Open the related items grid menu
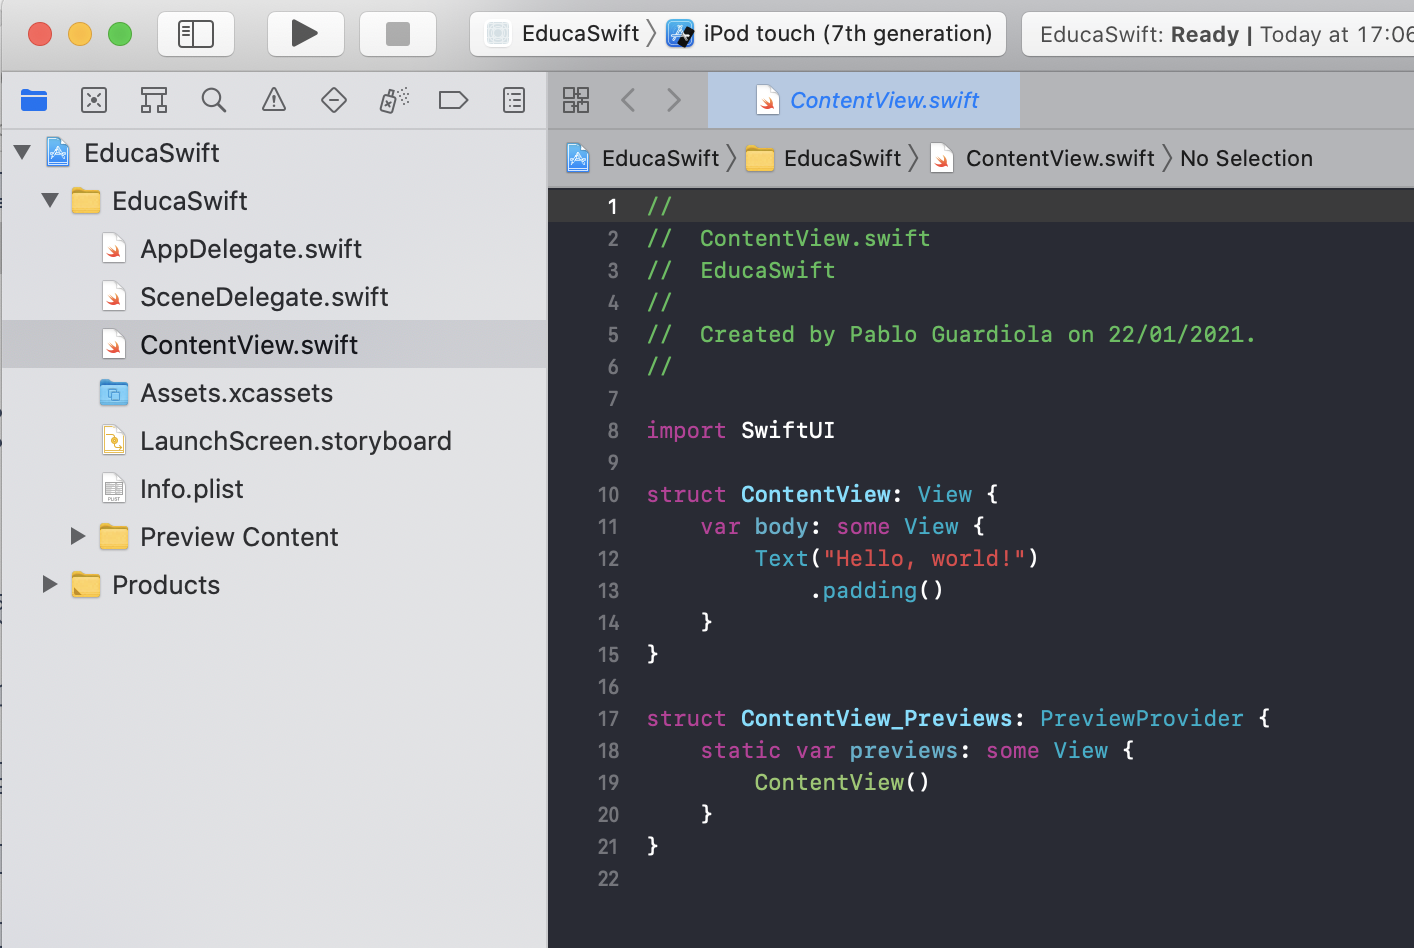The image size is (1414, 948). 576,100
